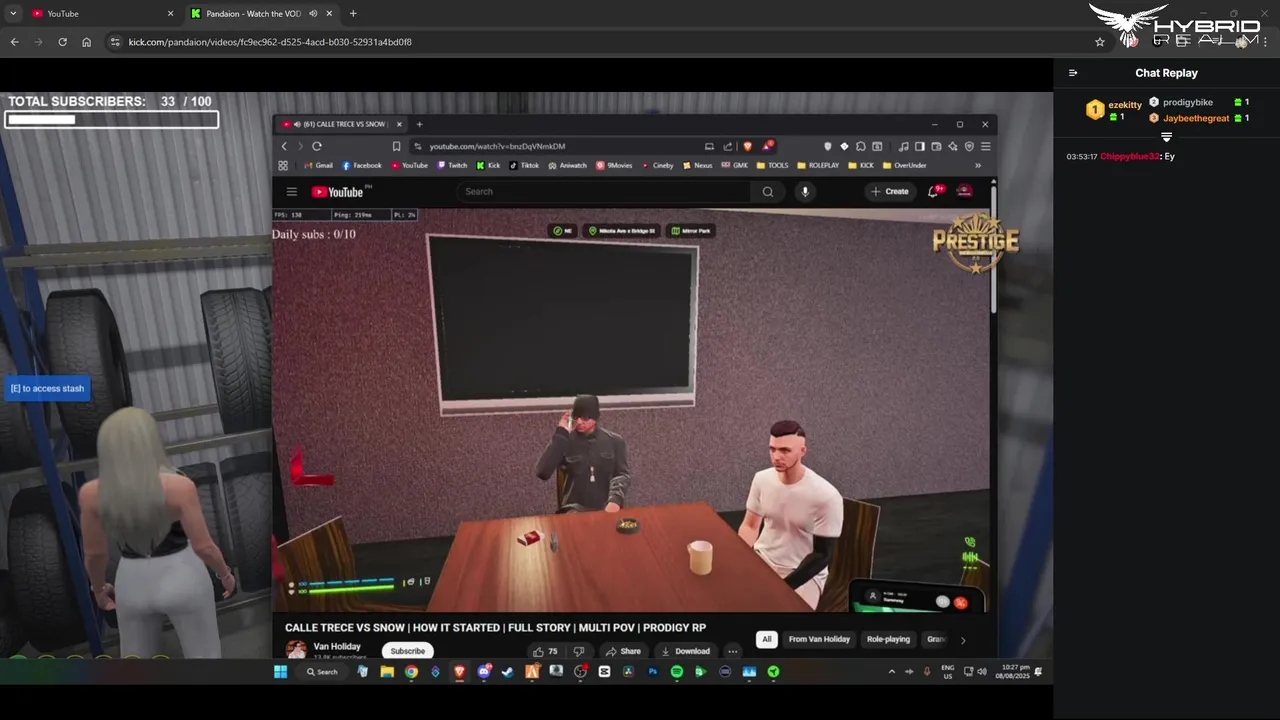Image resolution: width=1280 pixels, height=720 pixels.
Task: Mute the Pandaion tab audio icon
Action: click(313, 14)
